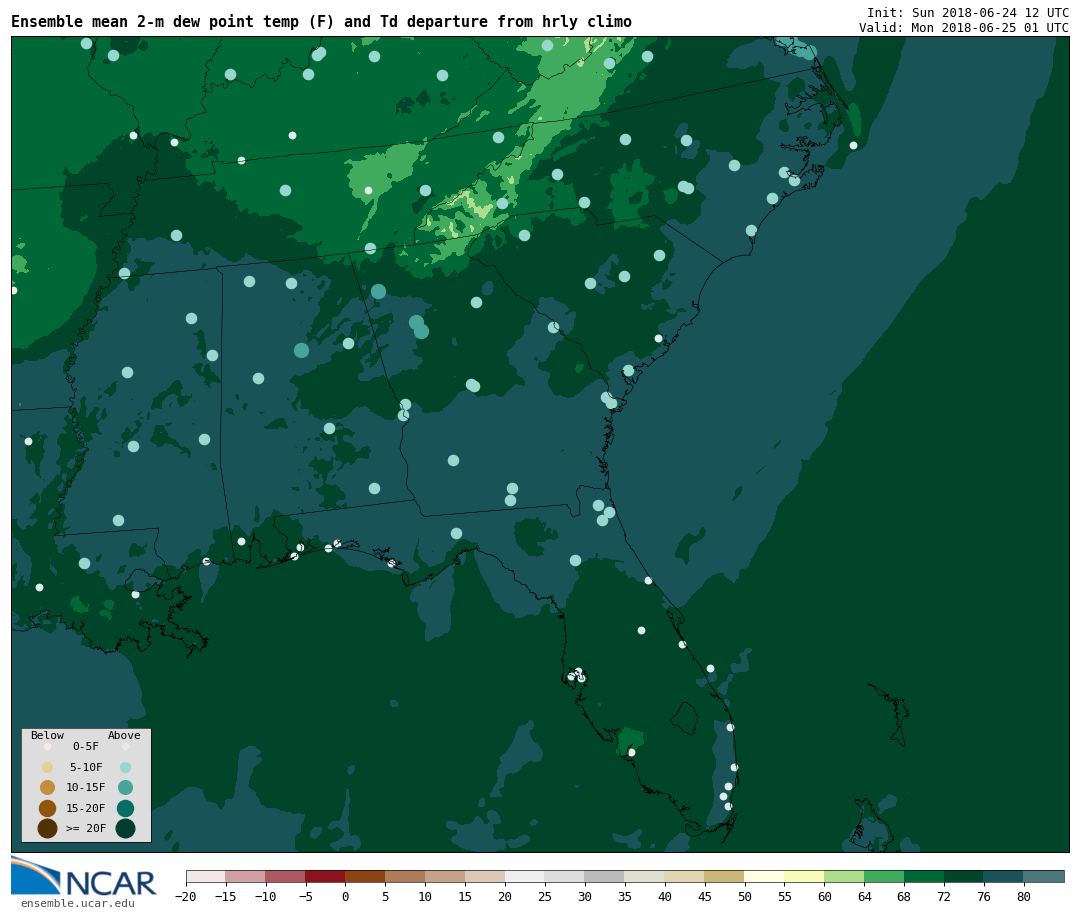Pick the Below 5-10F pale yellow circle
This screenshot has height=915, width=1080.
point(47,767)
